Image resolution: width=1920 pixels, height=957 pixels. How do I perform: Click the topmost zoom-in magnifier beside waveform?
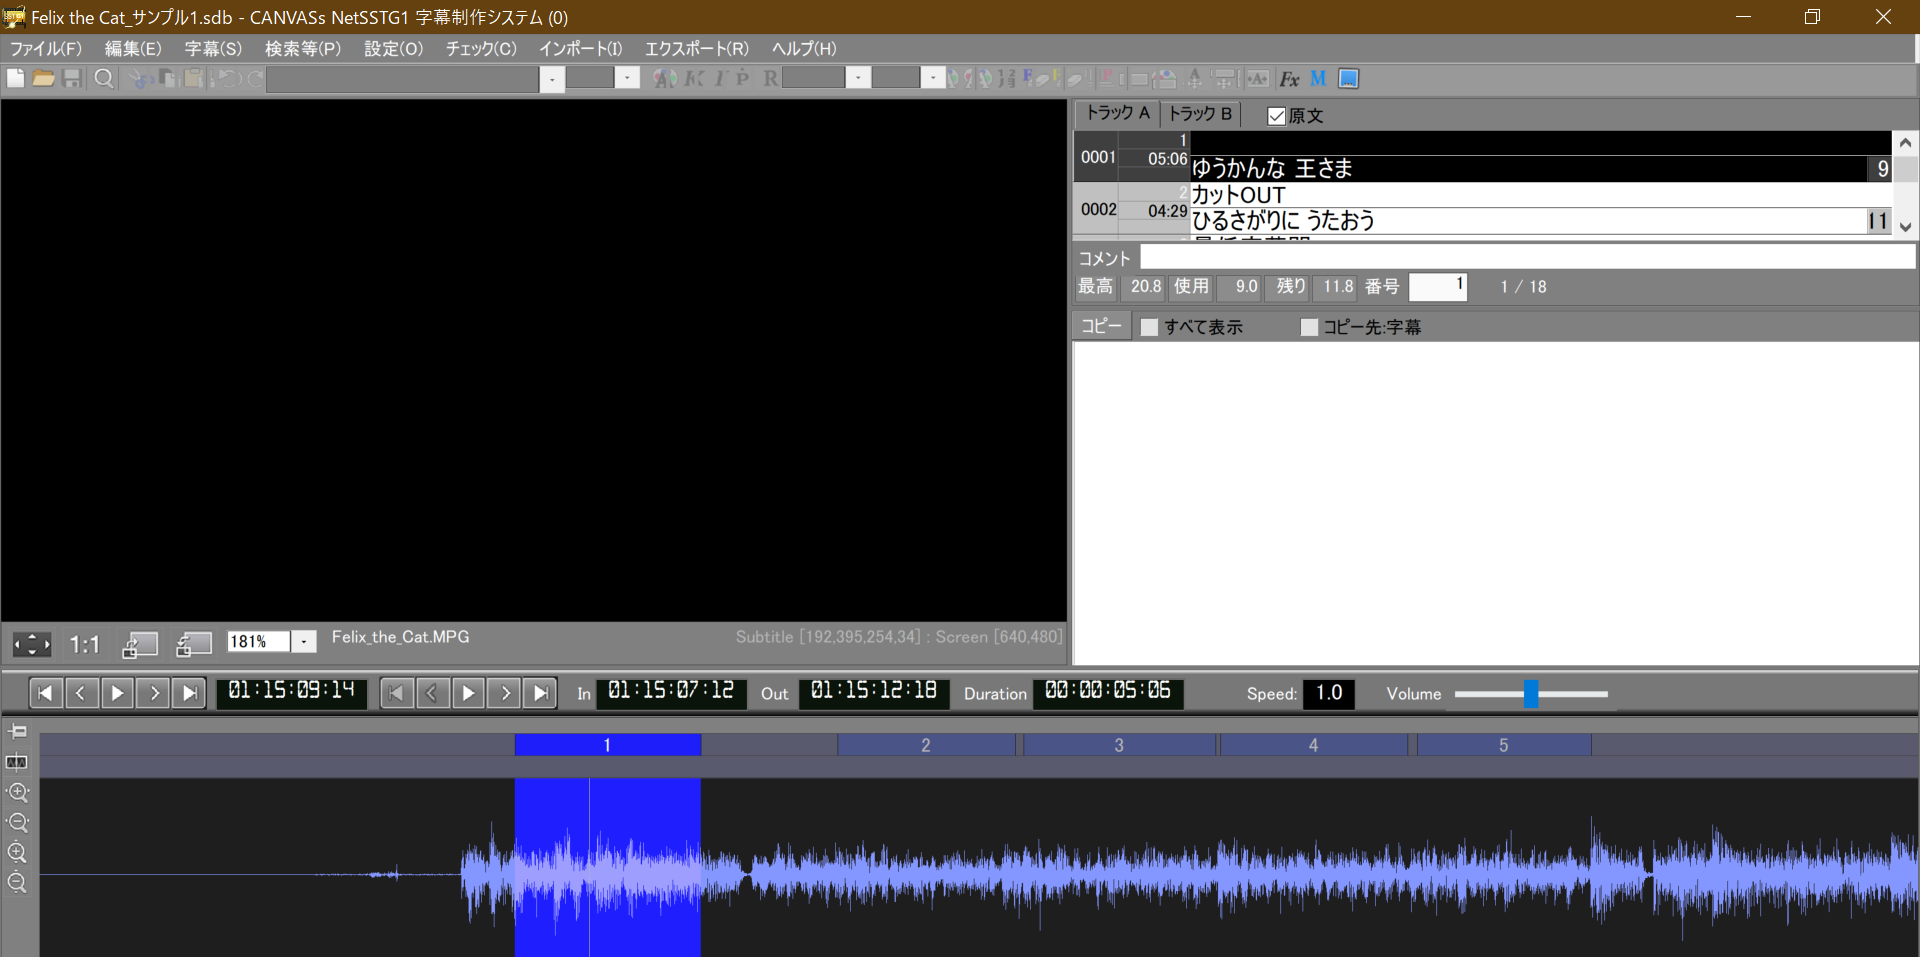coord(18,793)
